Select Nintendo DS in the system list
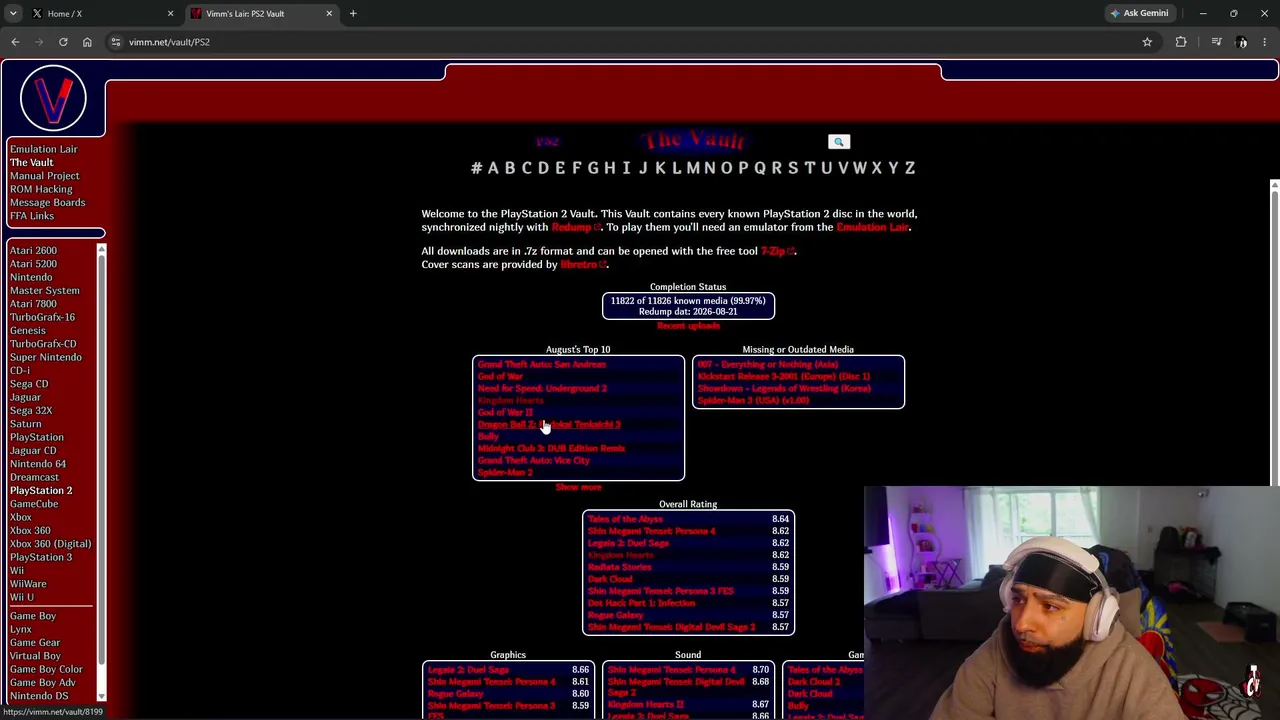The height and width of the screenshot is (720, 1280). 39,696
